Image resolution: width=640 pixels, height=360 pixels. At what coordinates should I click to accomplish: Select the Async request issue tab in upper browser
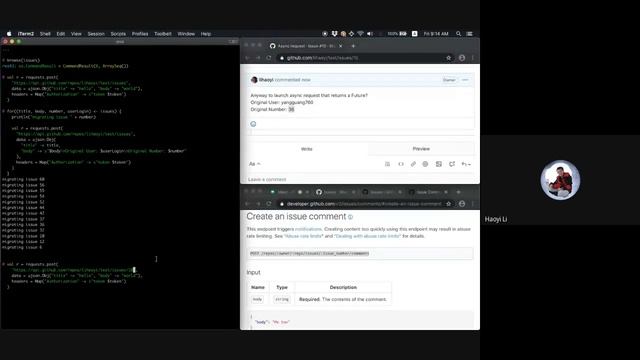(x=306, y=46)
